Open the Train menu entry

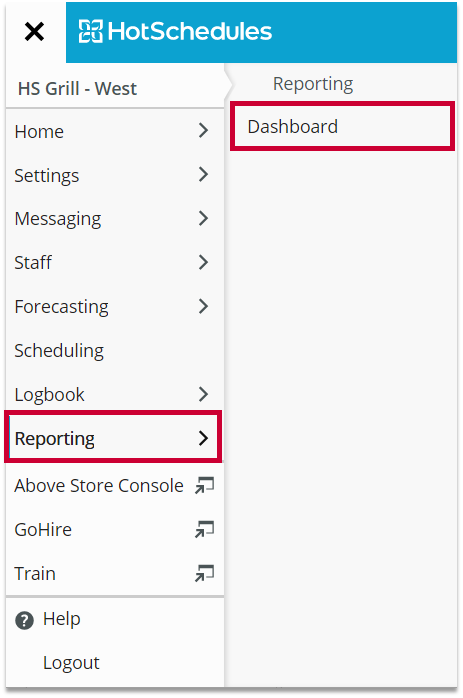pyautogui.click(x=114, y=573)
